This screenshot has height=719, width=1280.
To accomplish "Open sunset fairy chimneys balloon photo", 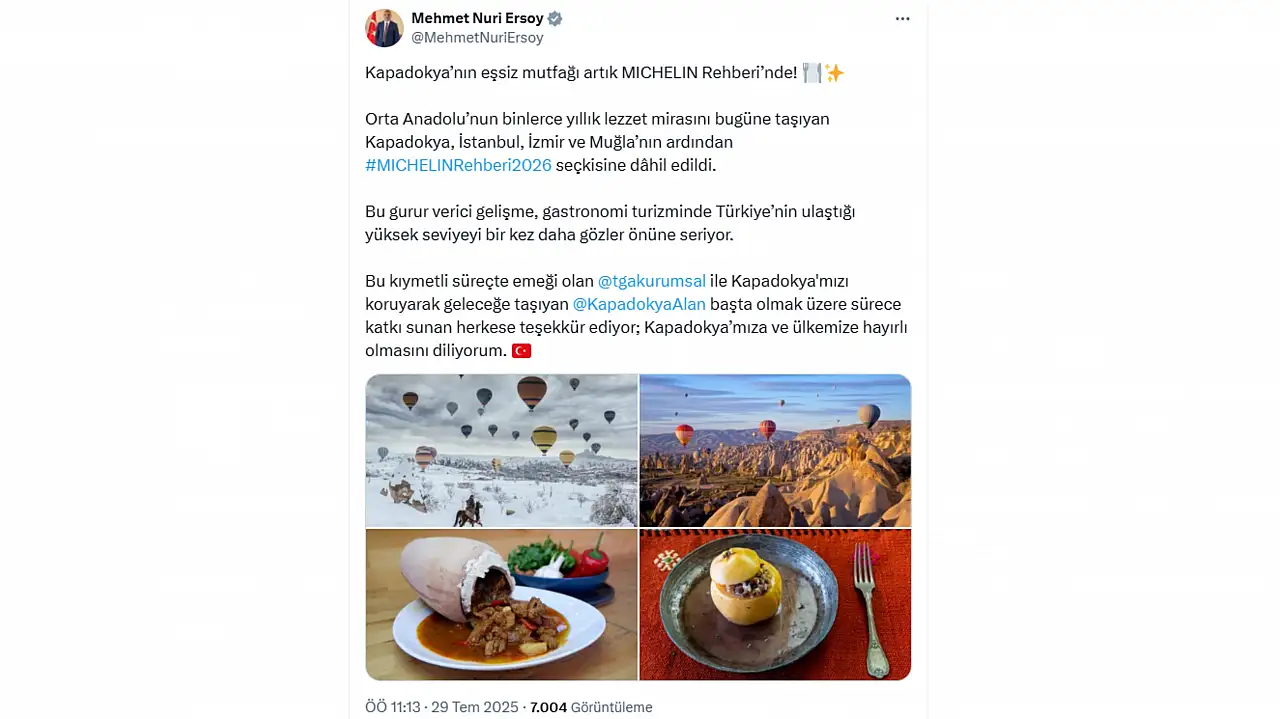I will (x=775, y=450).
